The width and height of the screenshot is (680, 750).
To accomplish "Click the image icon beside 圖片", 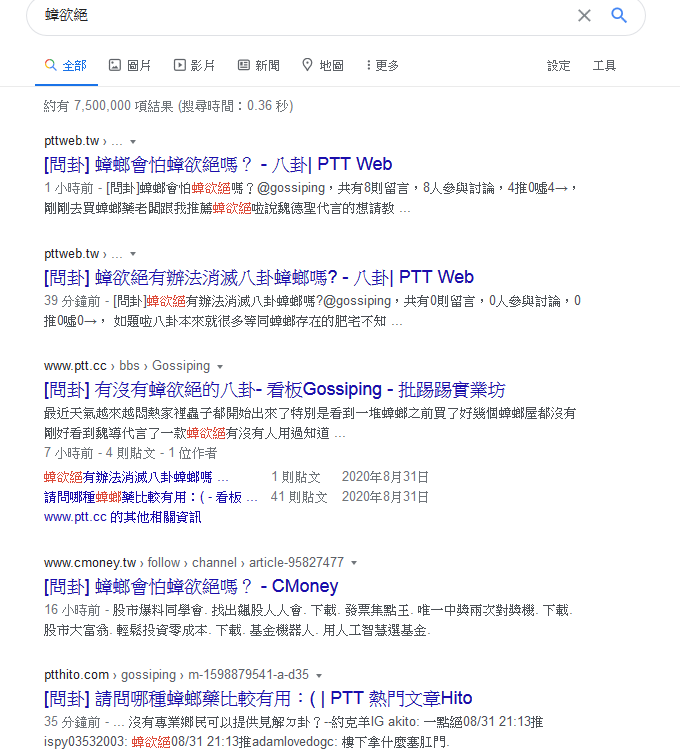I will tap(115, 65).
